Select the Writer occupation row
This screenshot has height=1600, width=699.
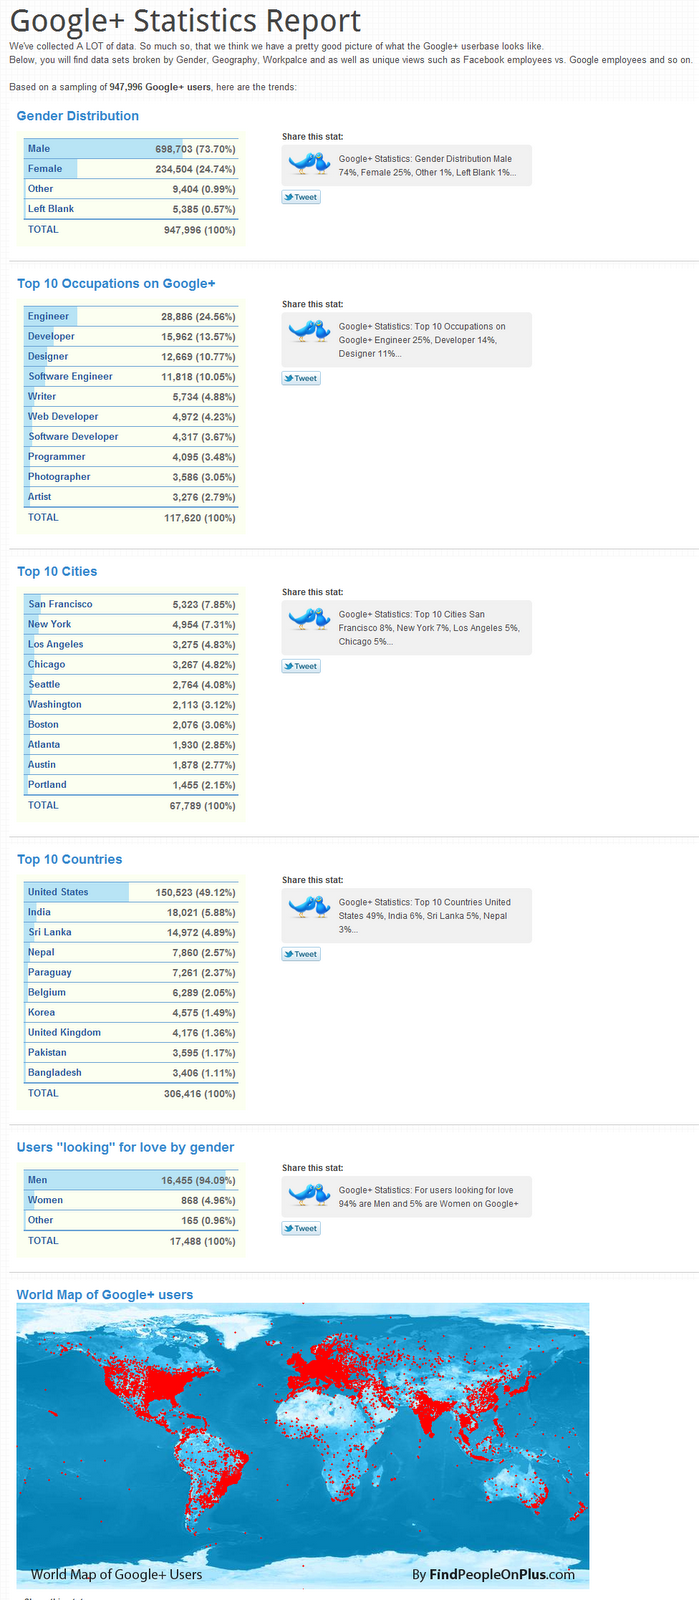[x=131, y=397]
